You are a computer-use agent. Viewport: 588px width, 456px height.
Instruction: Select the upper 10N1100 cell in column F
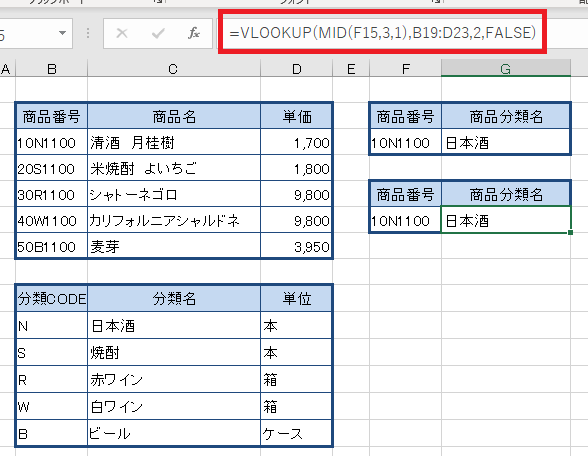click(x=405, y=142)
